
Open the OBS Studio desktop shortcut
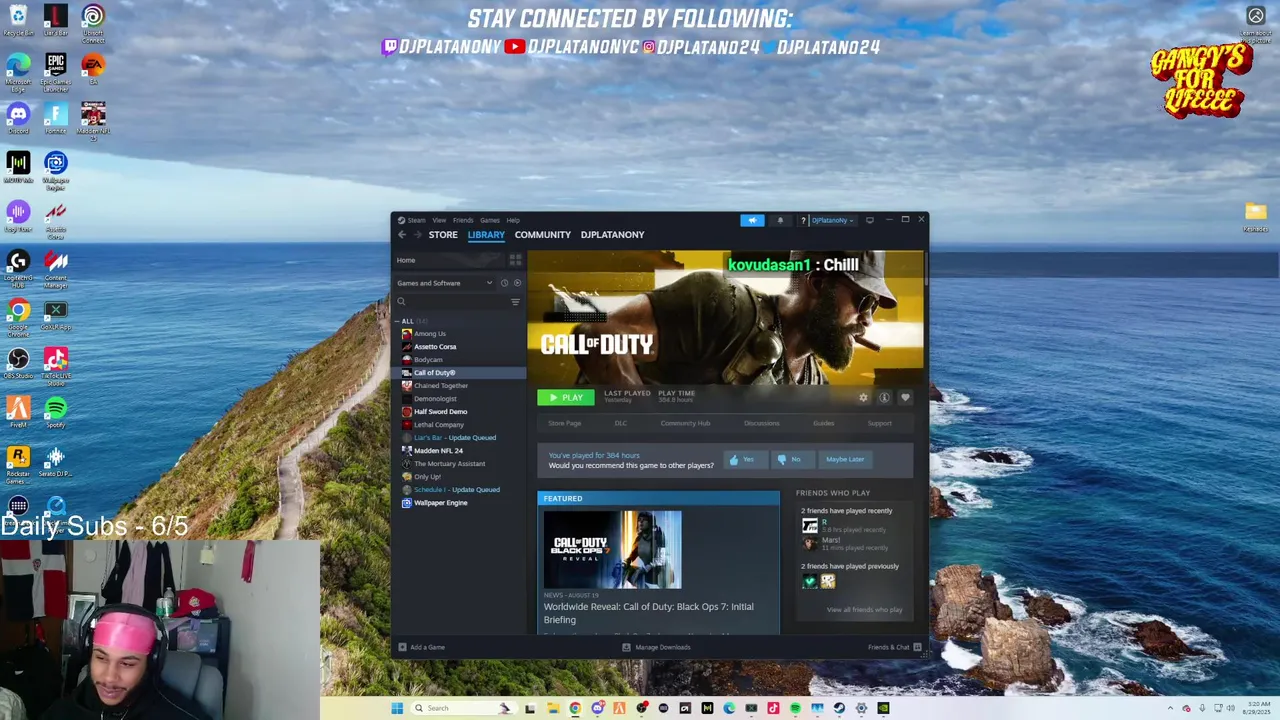point(18,361)
